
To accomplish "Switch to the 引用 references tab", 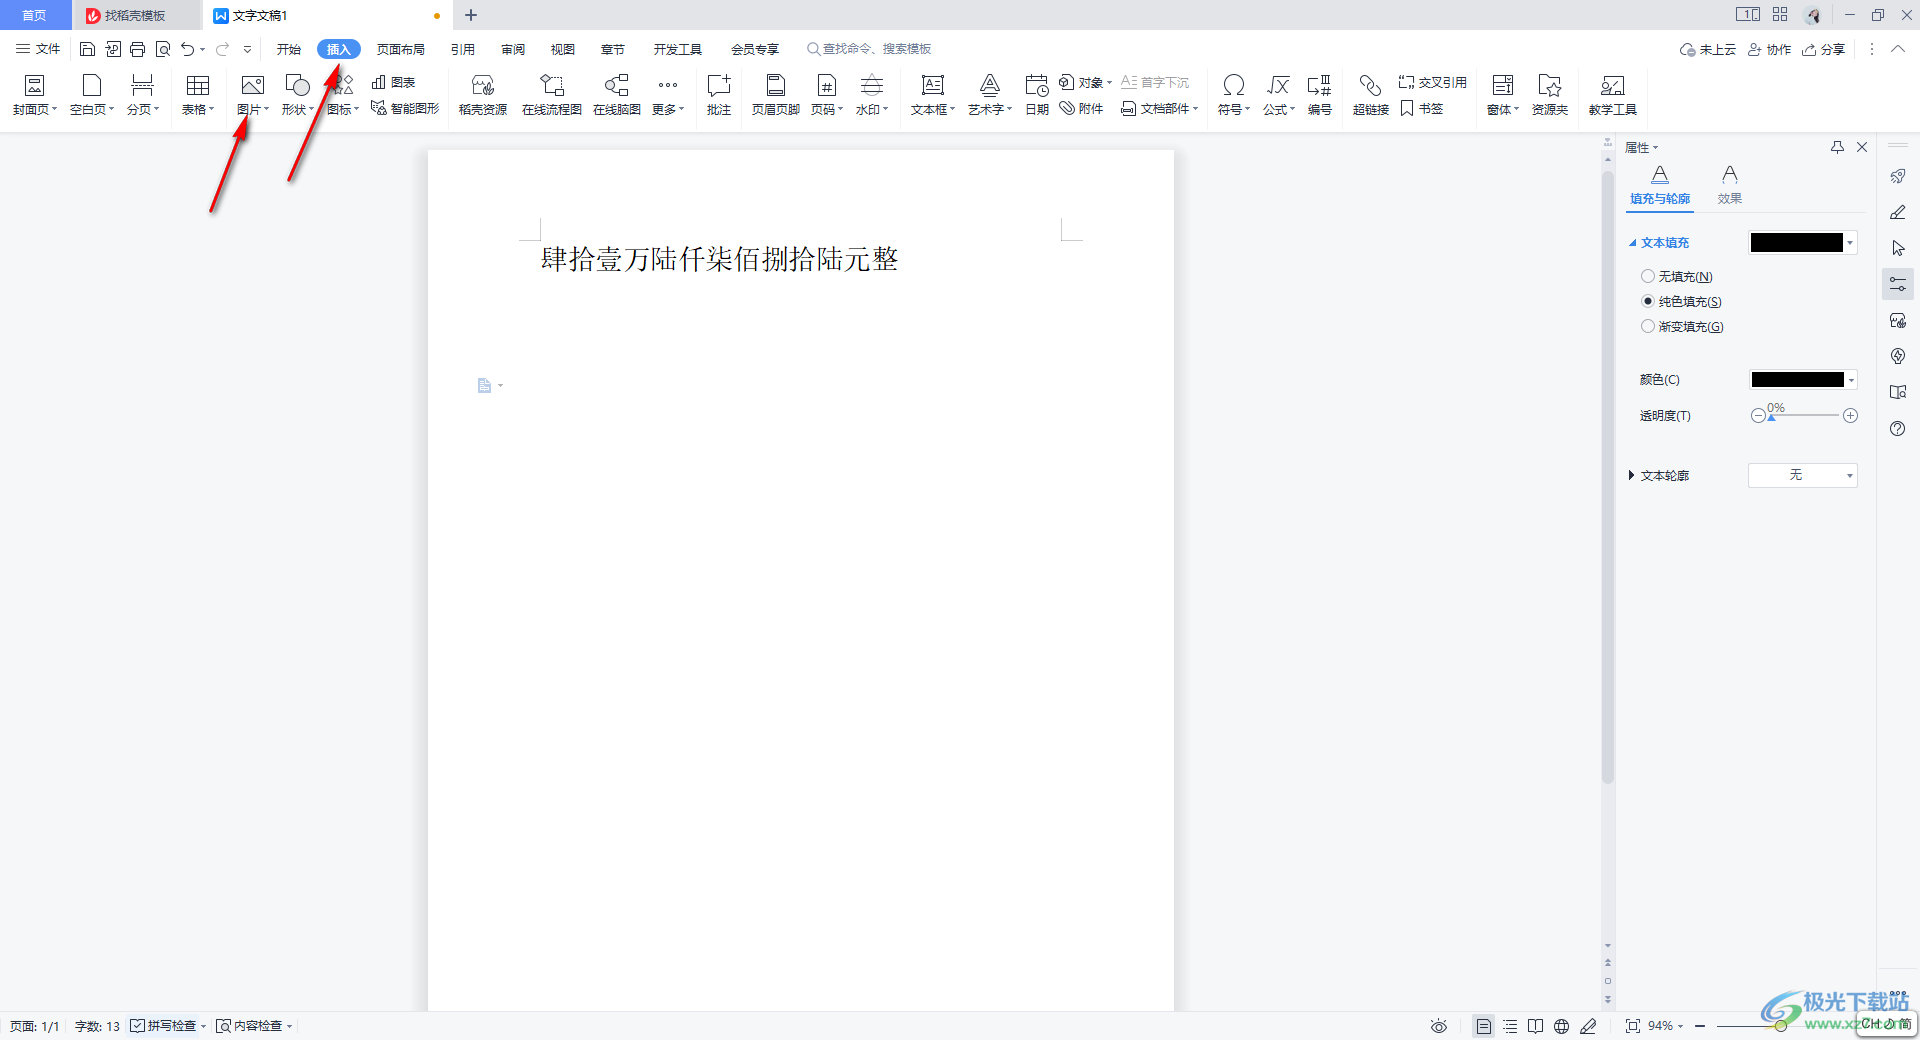I will pos(463,49).
